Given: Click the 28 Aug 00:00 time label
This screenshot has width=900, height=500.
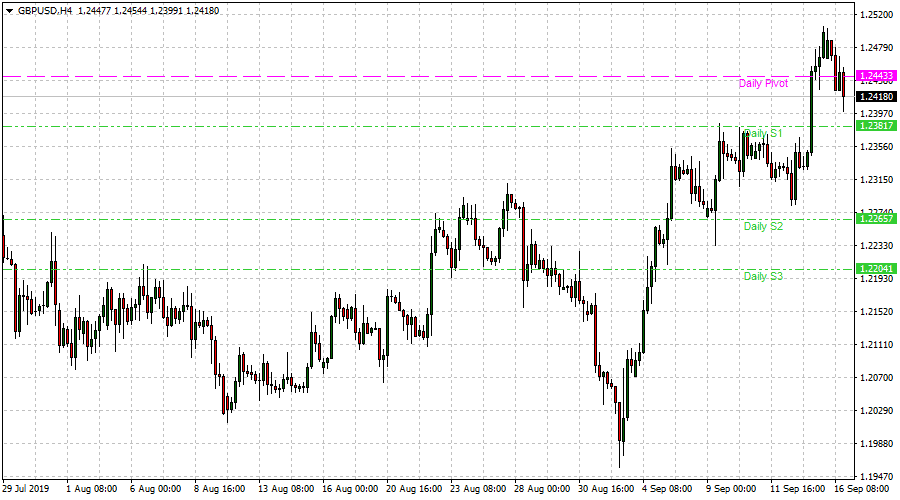Looking at the screenshot, I should coord(542,489).
